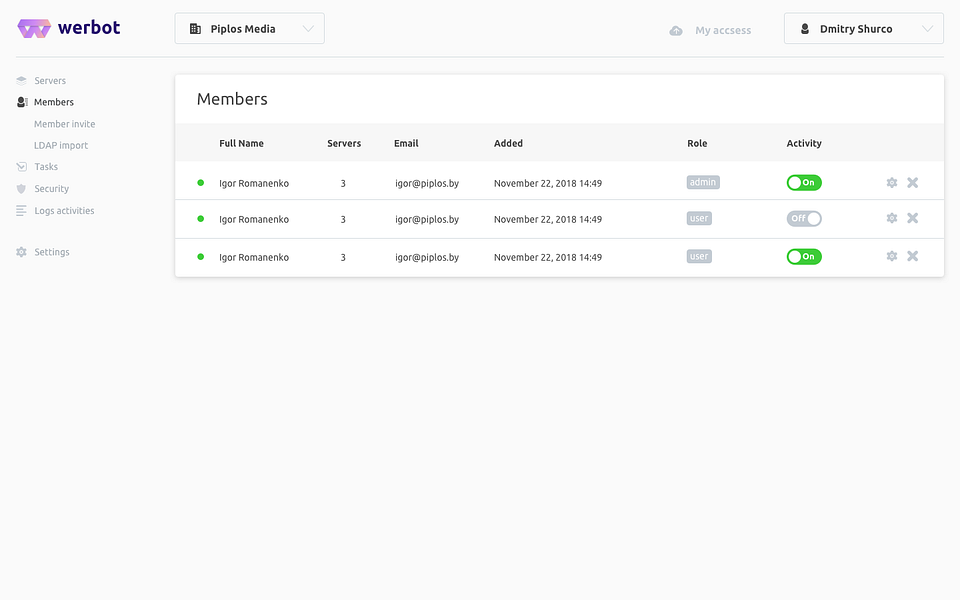
Task: Expand the Piplos Media organization dropdown
Action: point(249,28)
